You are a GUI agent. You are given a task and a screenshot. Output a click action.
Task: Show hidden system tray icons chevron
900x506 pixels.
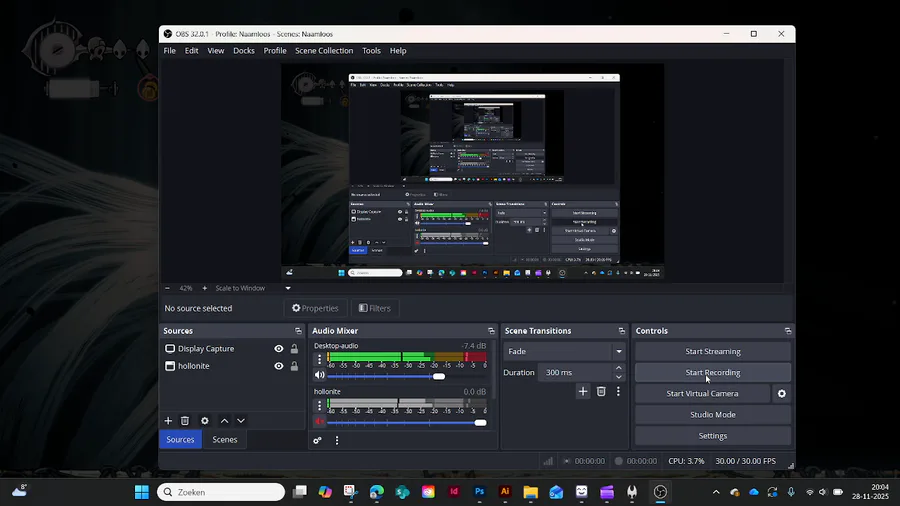pyautogui.click(x=716, y=492)
